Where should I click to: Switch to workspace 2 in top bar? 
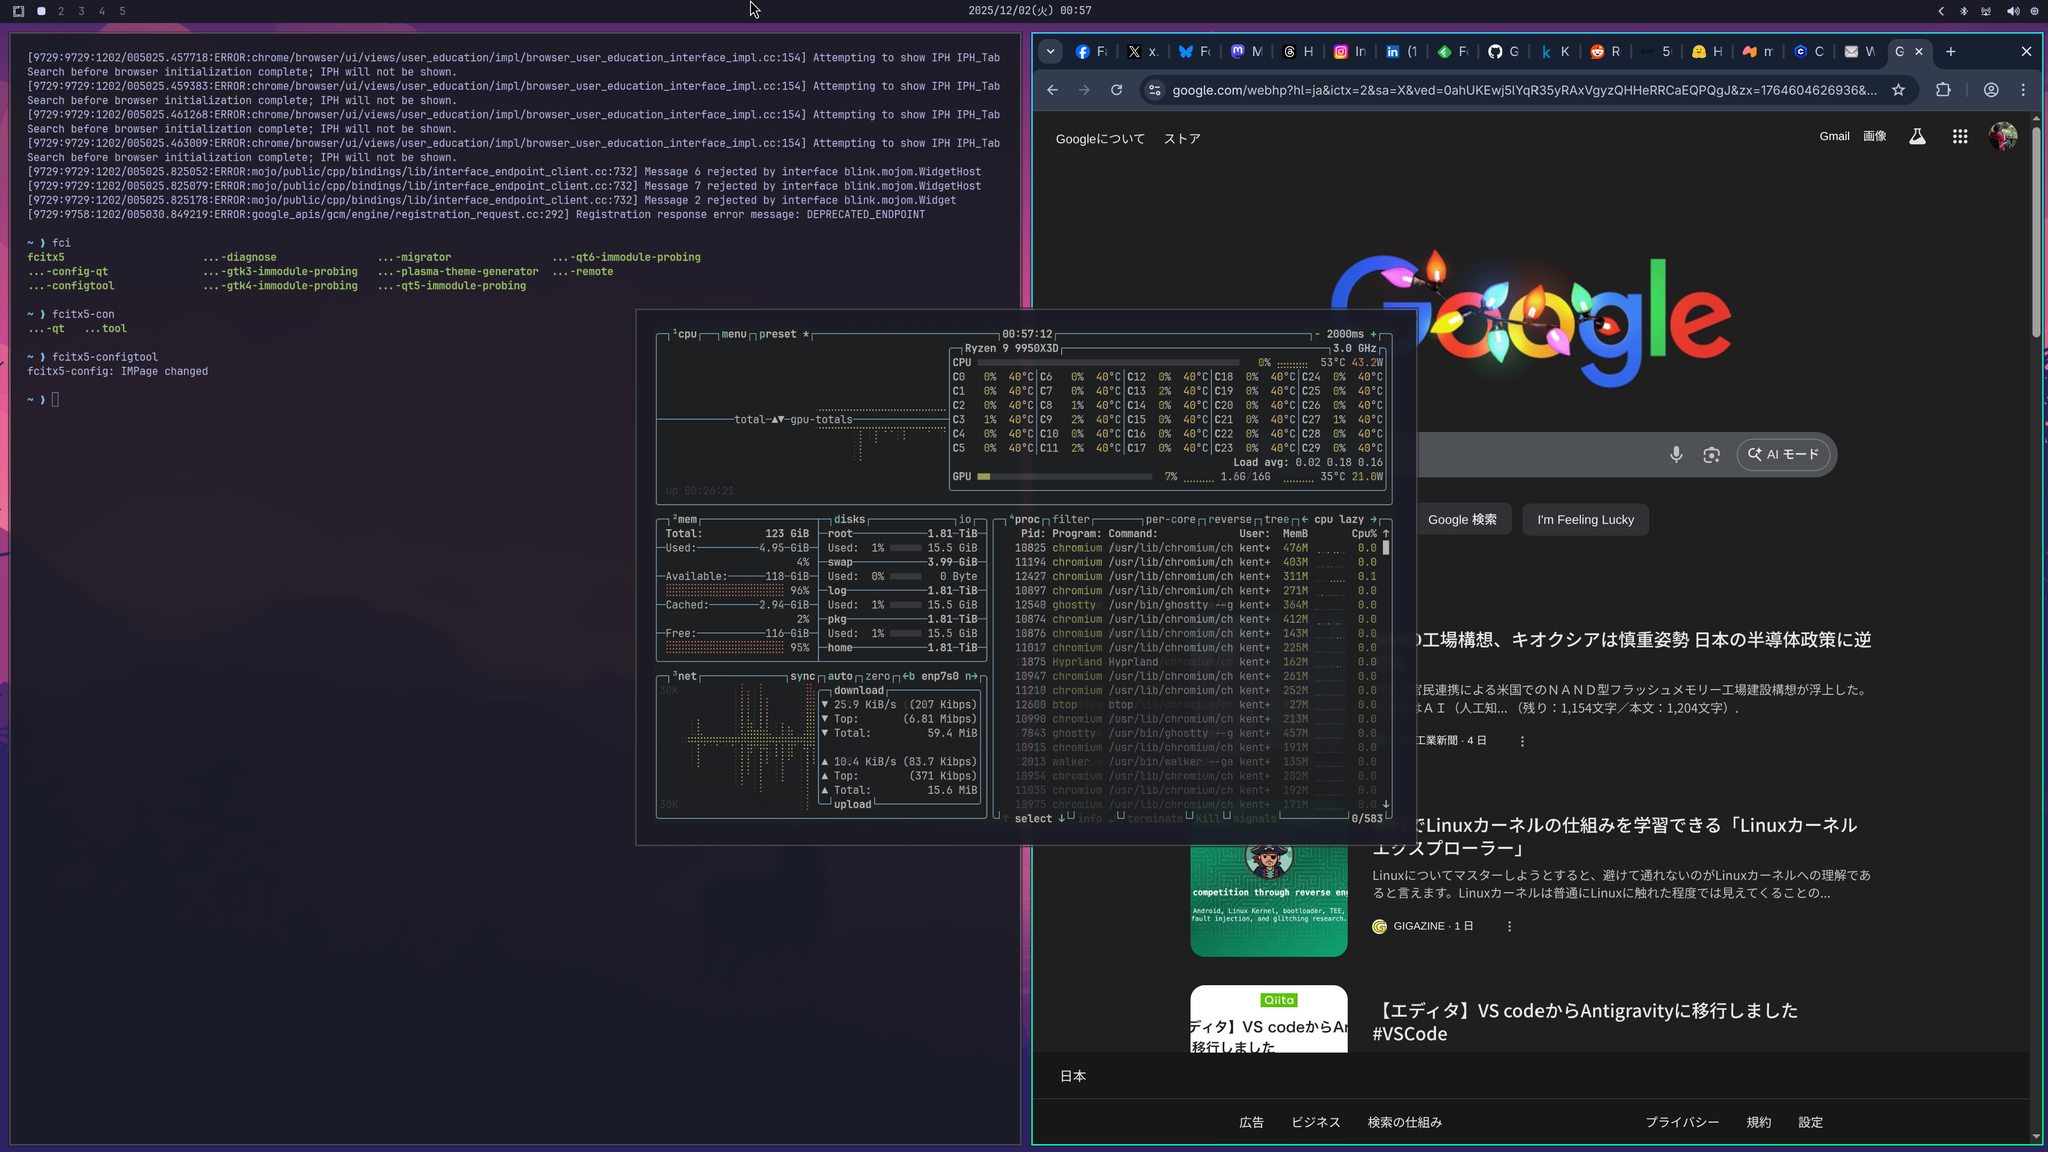61,11
